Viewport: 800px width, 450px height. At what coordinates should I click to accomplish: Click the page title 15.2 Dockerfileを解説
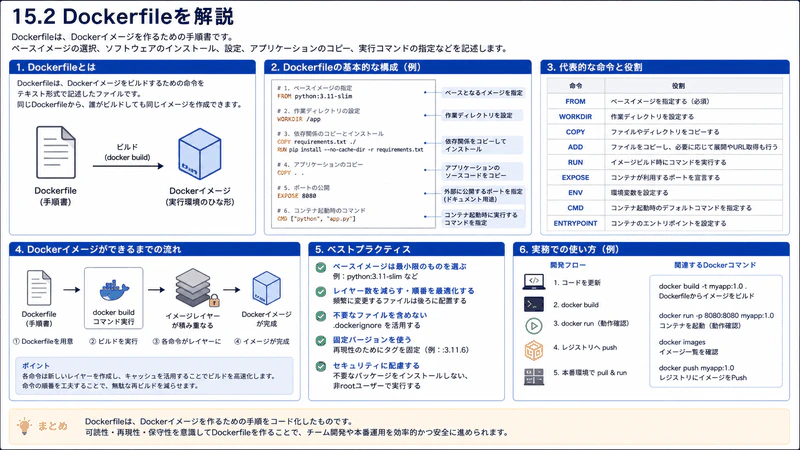tap(122, 17)
